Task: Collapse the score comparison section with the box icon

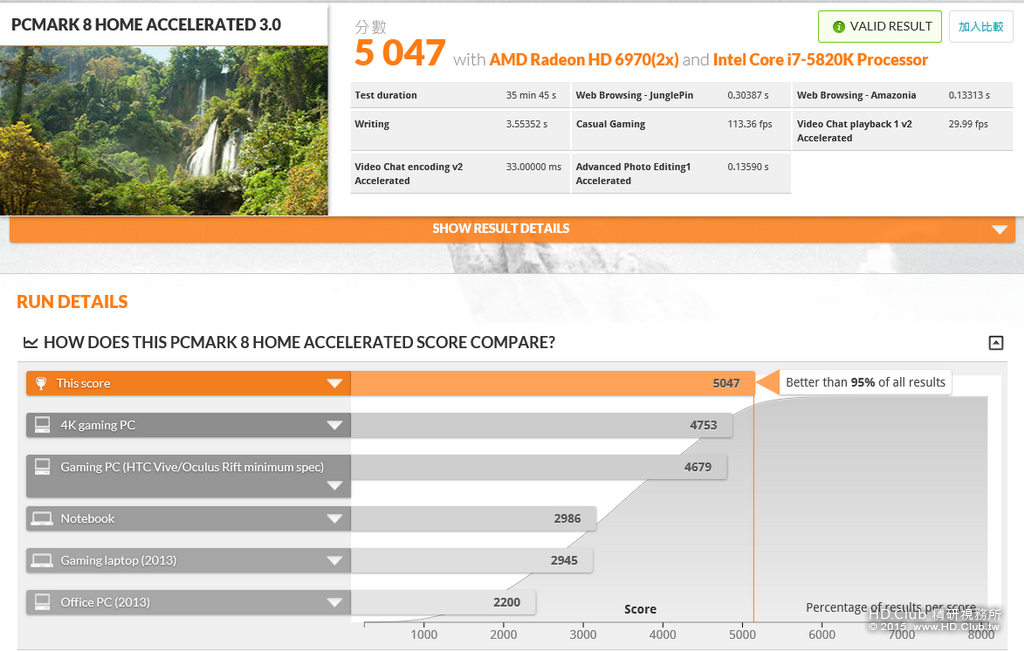Action: (996, 342)
